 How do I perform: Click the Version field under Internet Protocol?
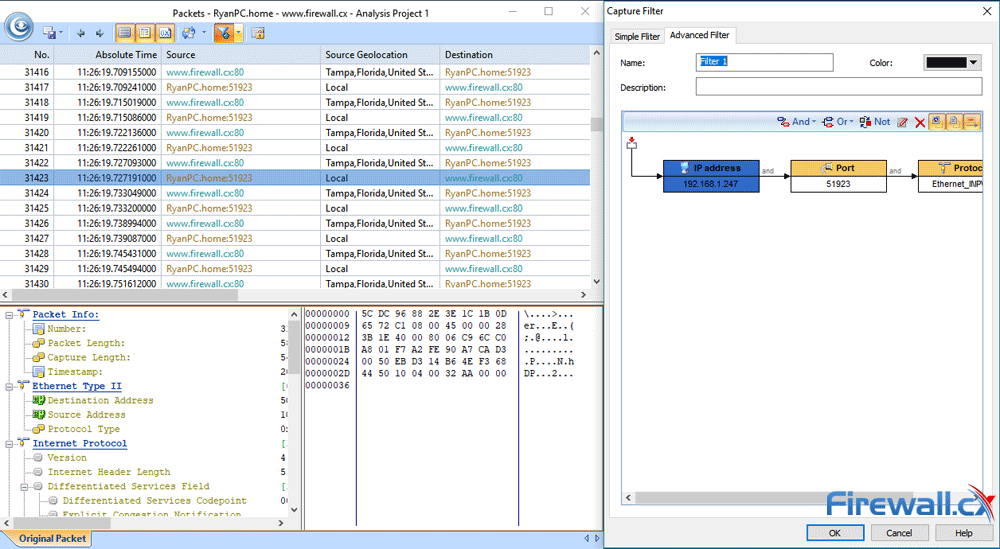point(67,458)
